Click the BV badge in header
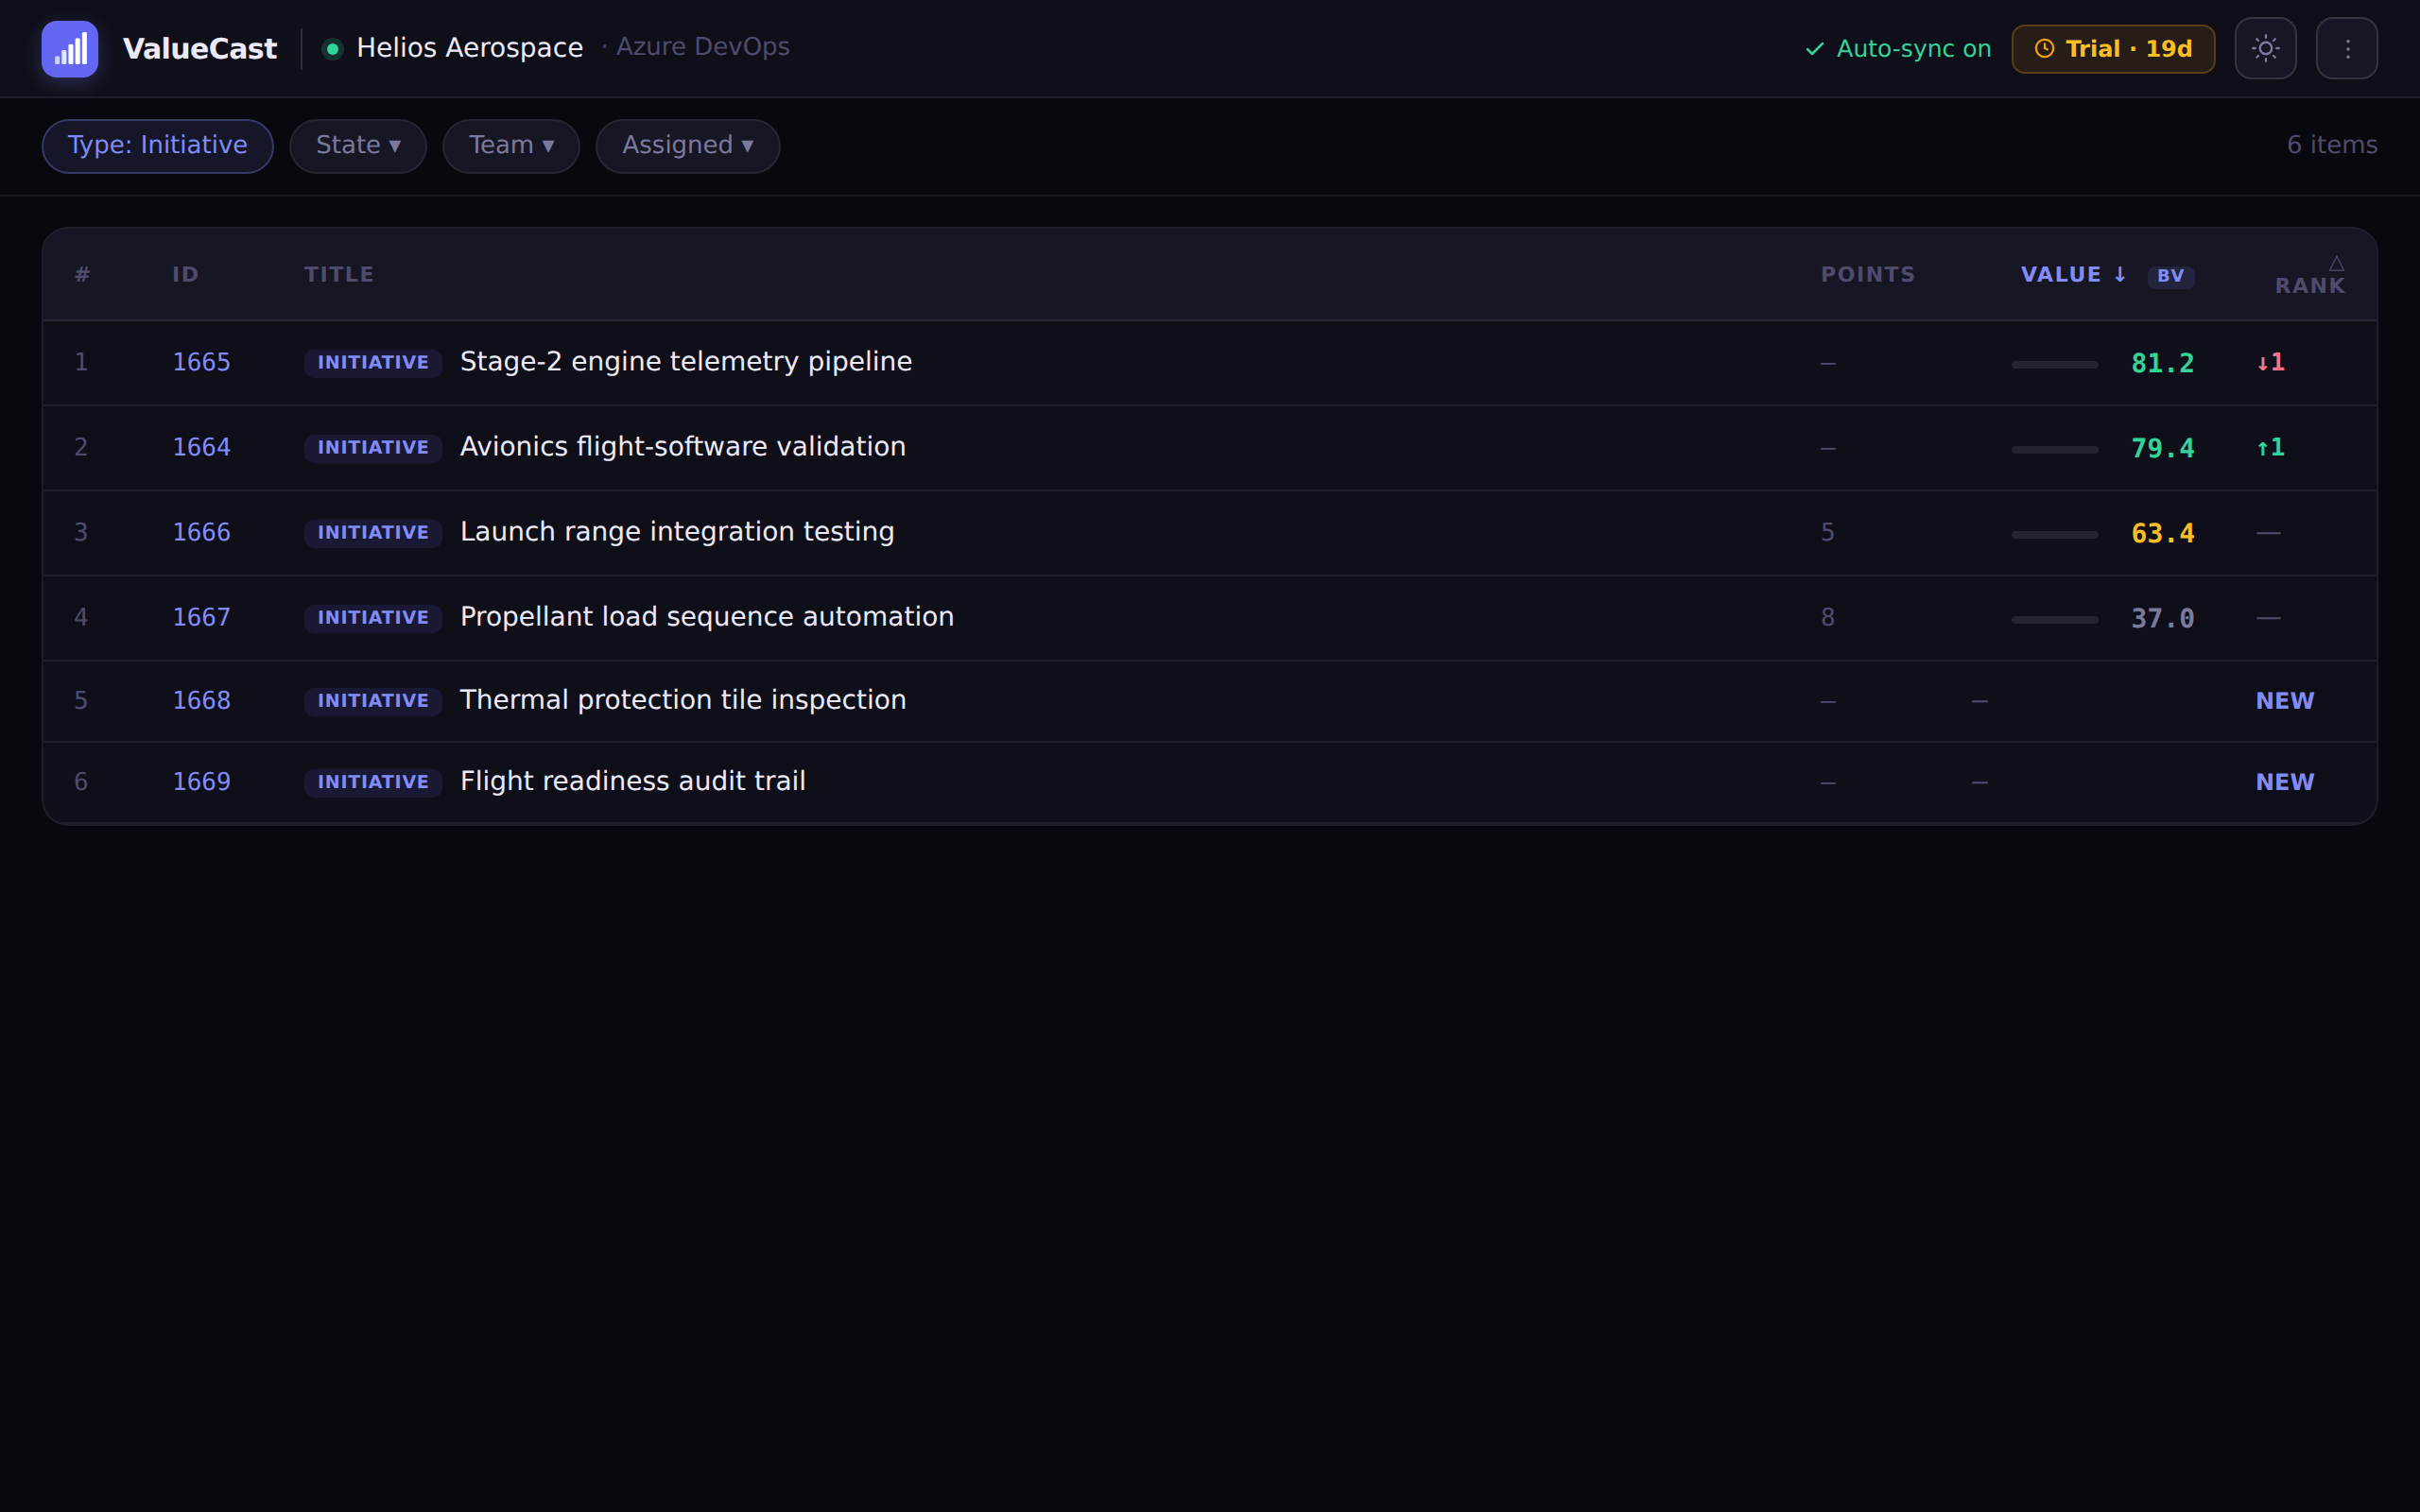 coord(2171,276)
